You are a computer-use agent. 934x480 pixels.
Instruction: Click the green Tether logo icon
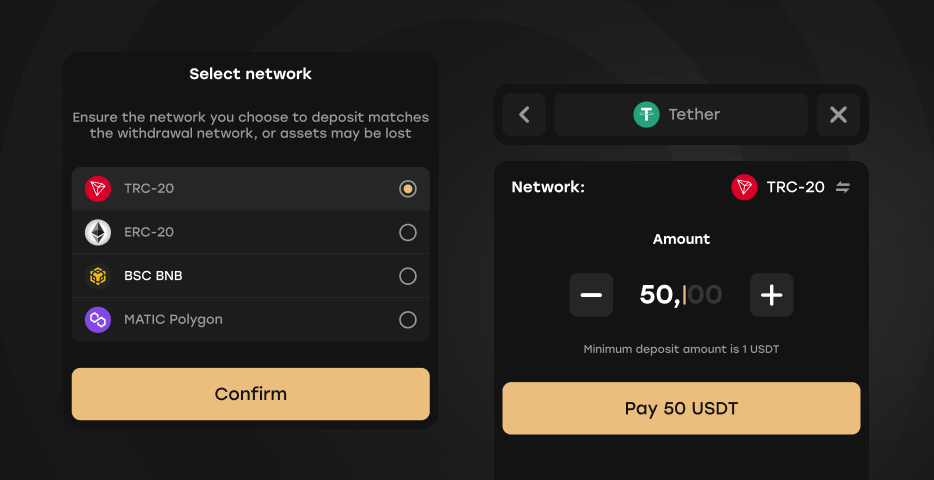coord(646,114)
